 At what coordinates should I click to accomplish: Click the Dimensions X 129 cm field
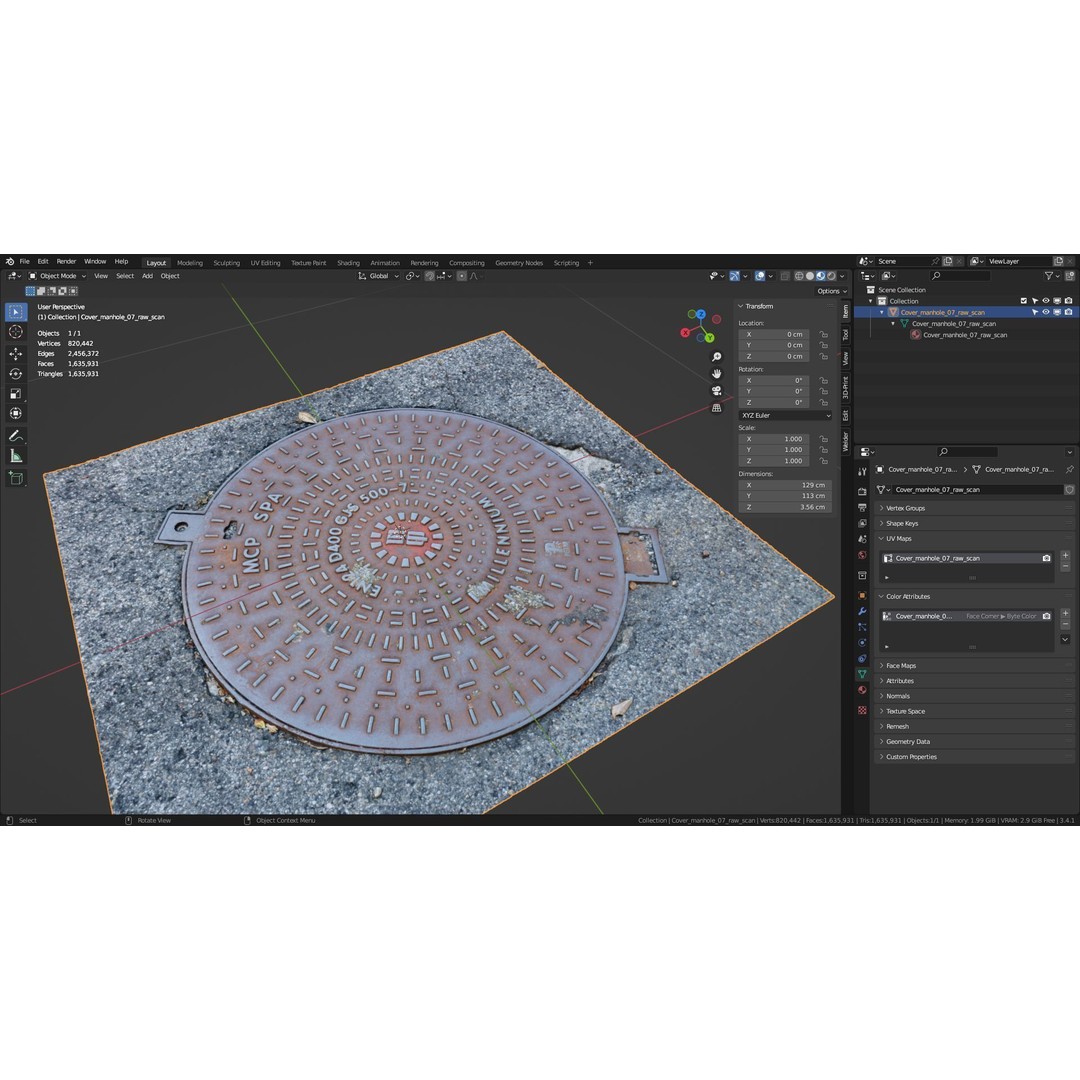click(785, 485)
